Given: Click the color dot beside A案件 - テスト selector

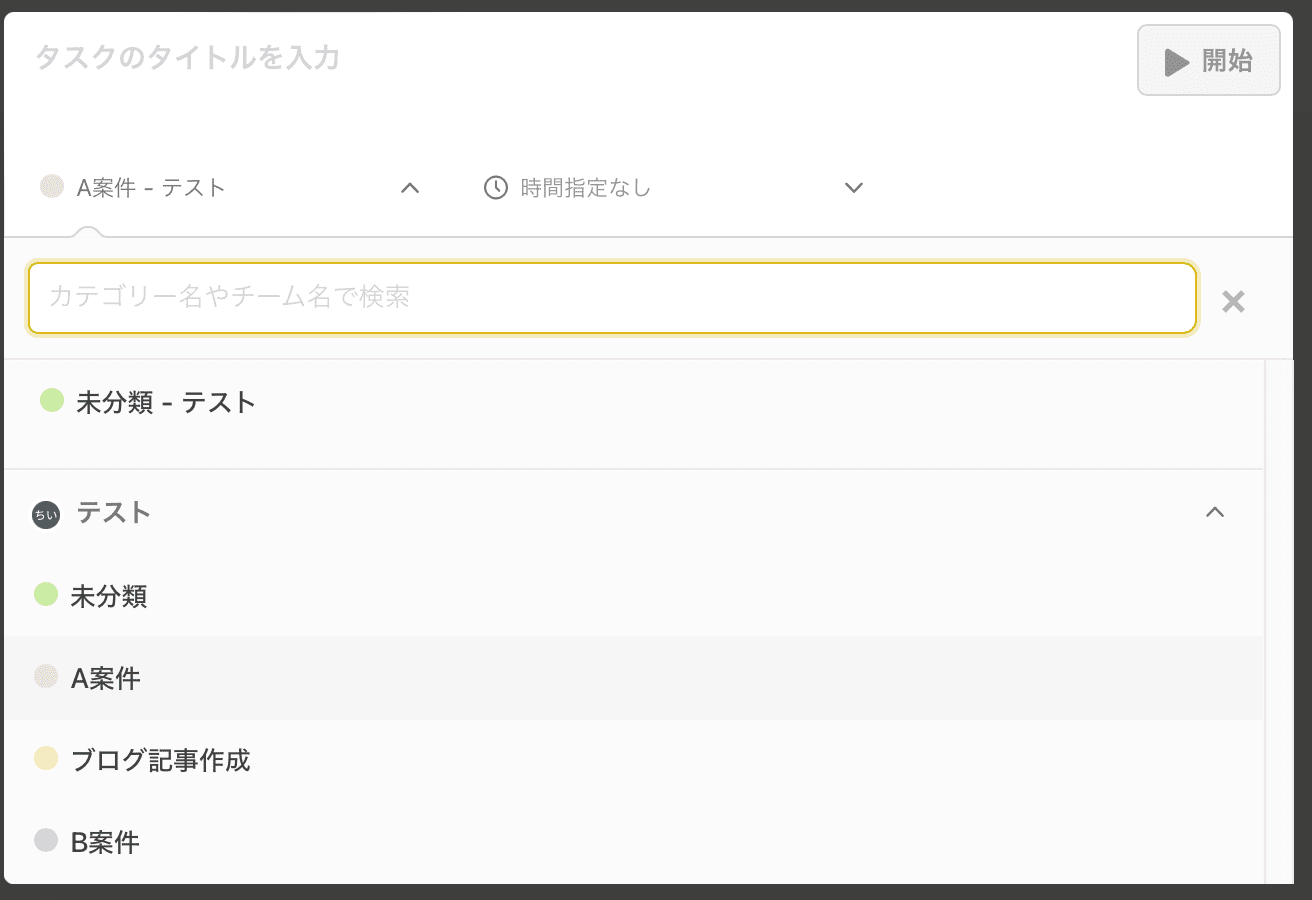Looking at the screenshot, I should 52,187.
